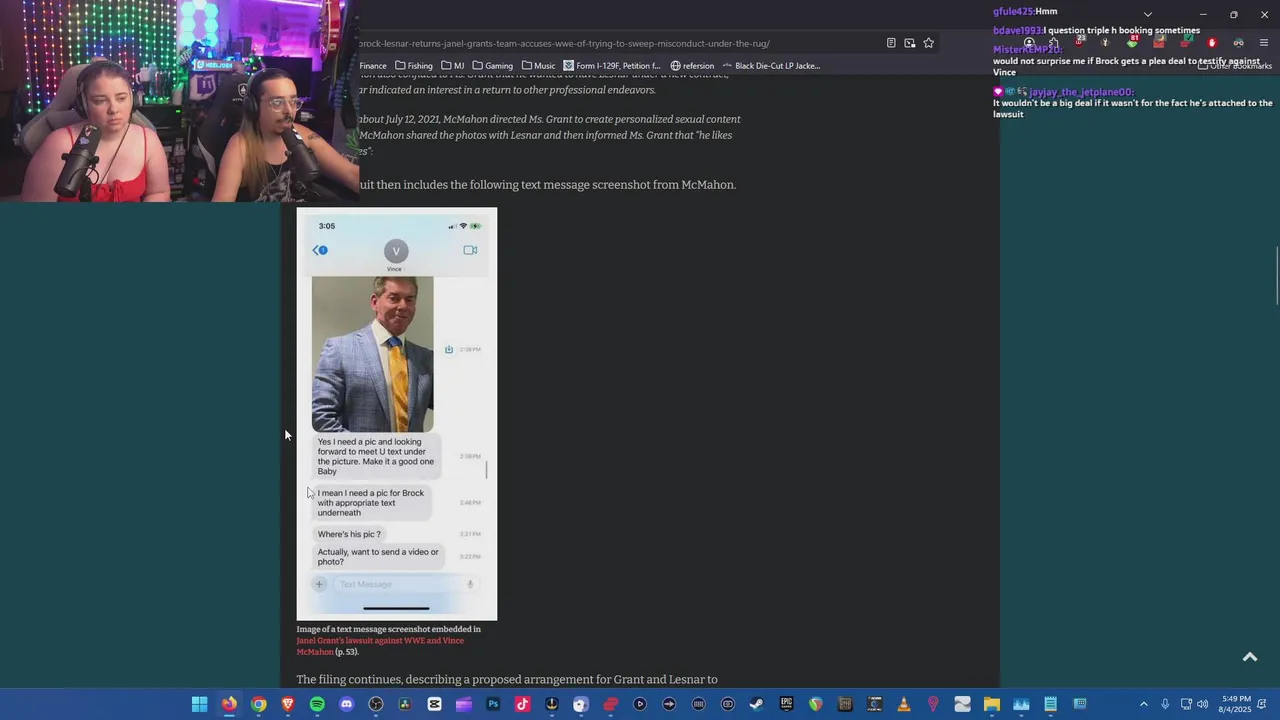Click the video call icon in screenshot
Viewport: 1280px width, 720px height.
pyautogui.click(x=470, y=250)
